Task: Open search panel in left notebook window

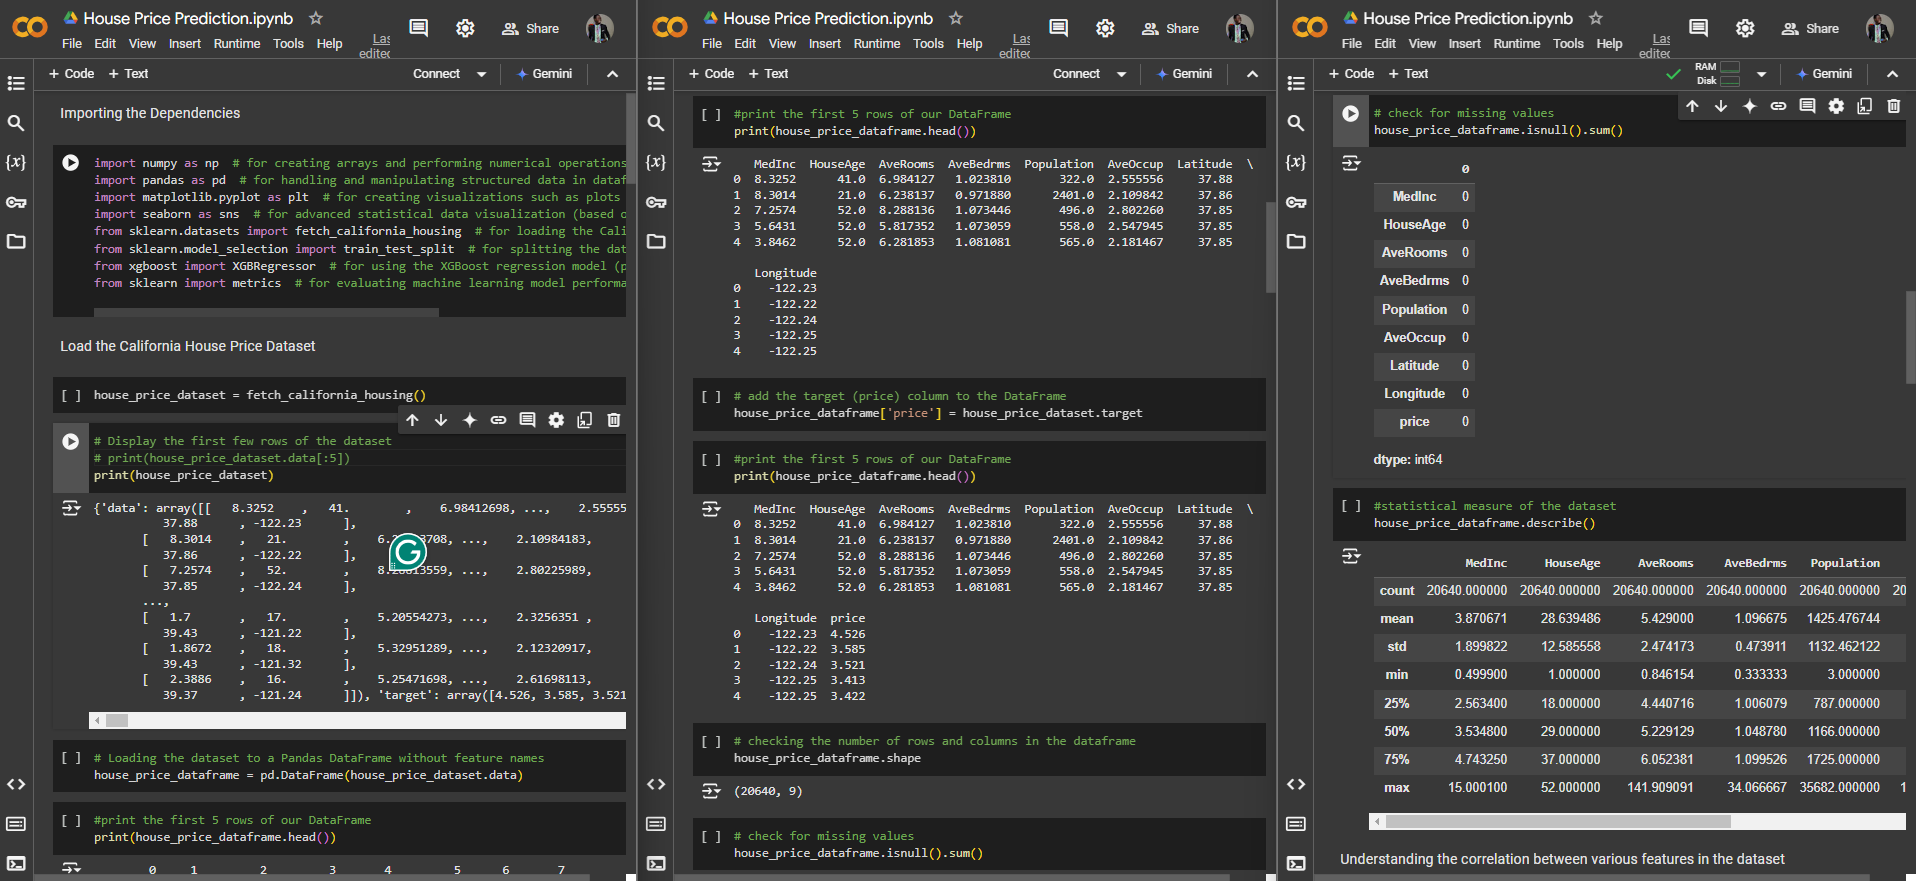Action: point(16,123)
